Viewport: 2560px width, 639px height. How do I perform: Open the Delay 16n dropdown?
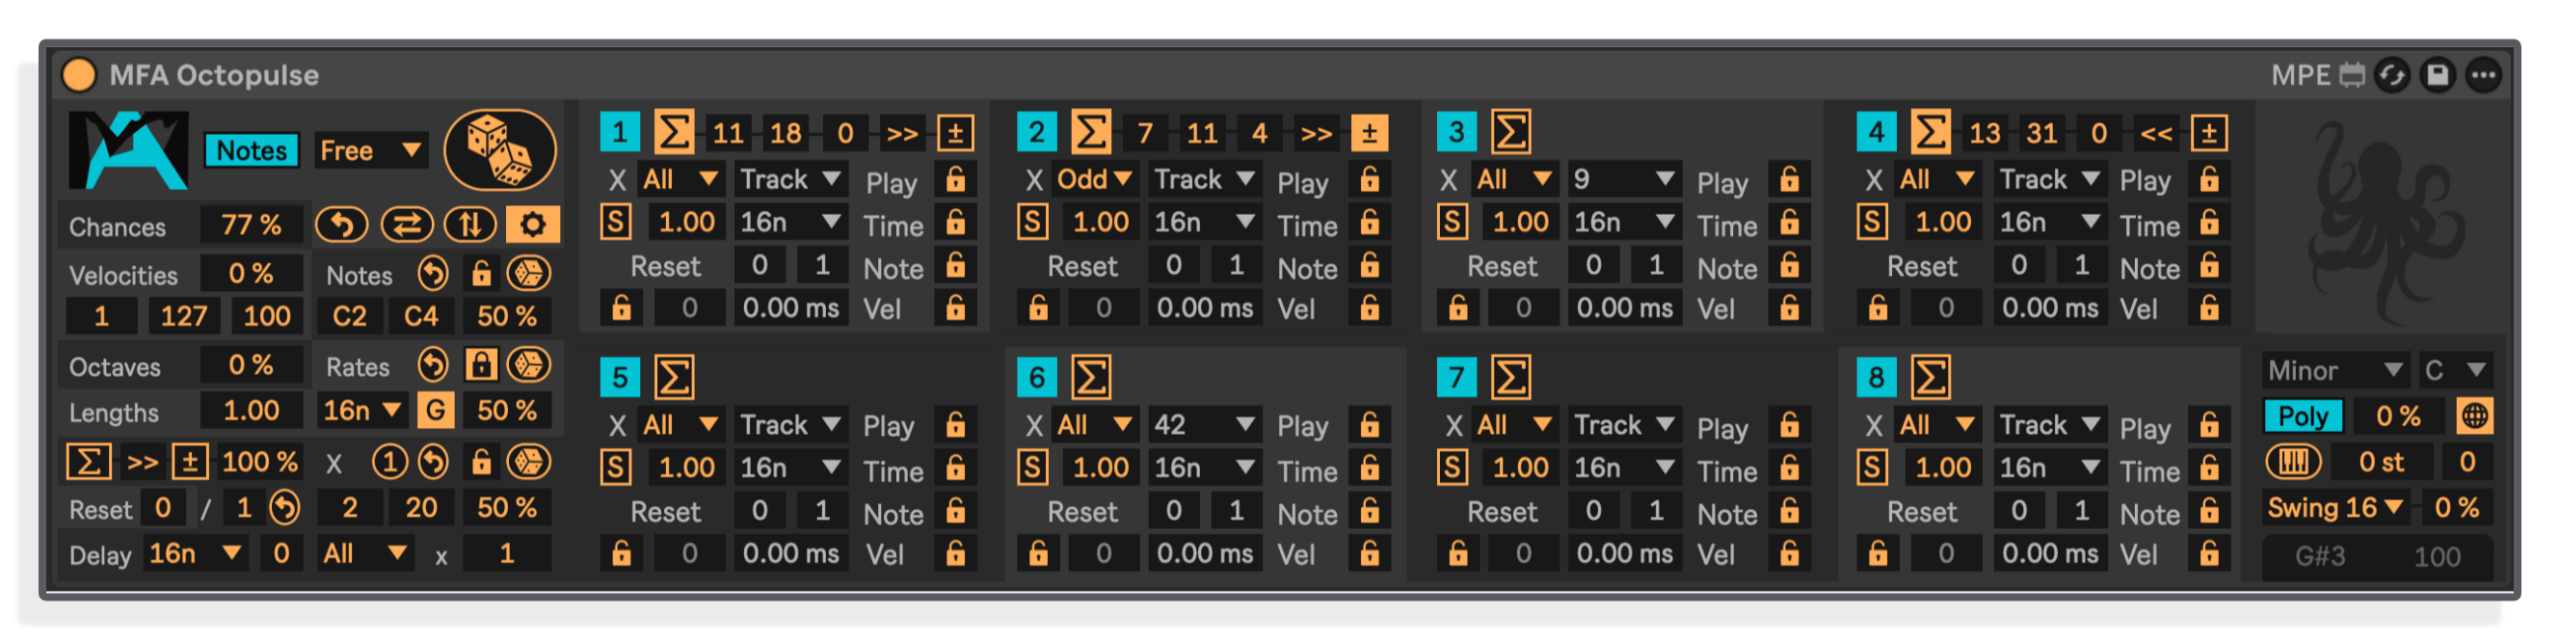coord(195,553)
